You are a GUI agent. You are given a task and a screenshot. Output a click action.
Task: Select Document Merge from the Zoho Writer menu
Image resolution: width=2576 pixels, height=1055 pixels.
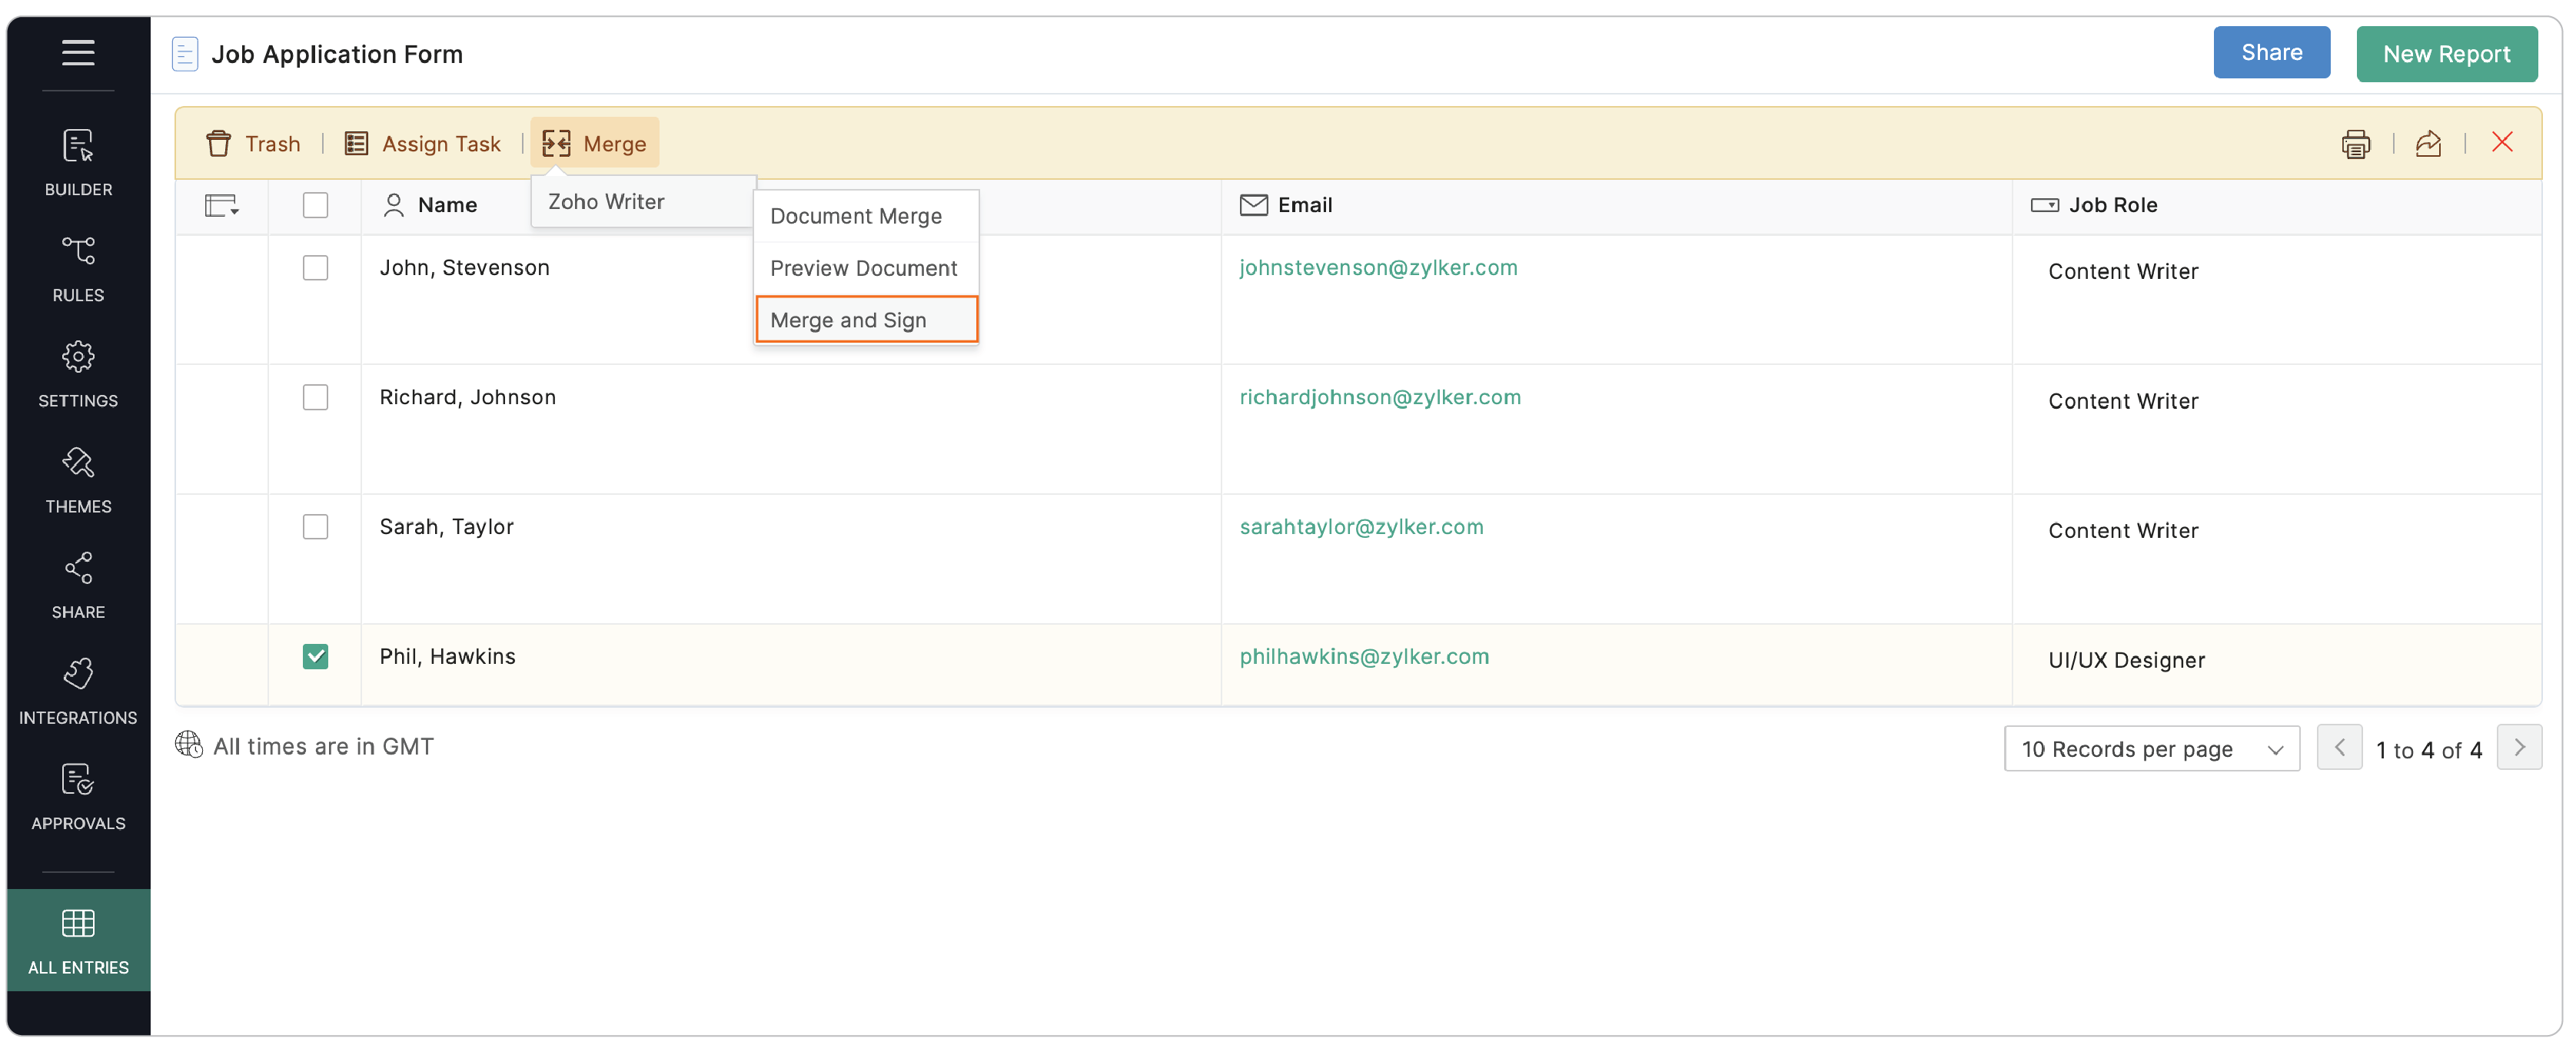pyautogui.click(x=855, y=215)
